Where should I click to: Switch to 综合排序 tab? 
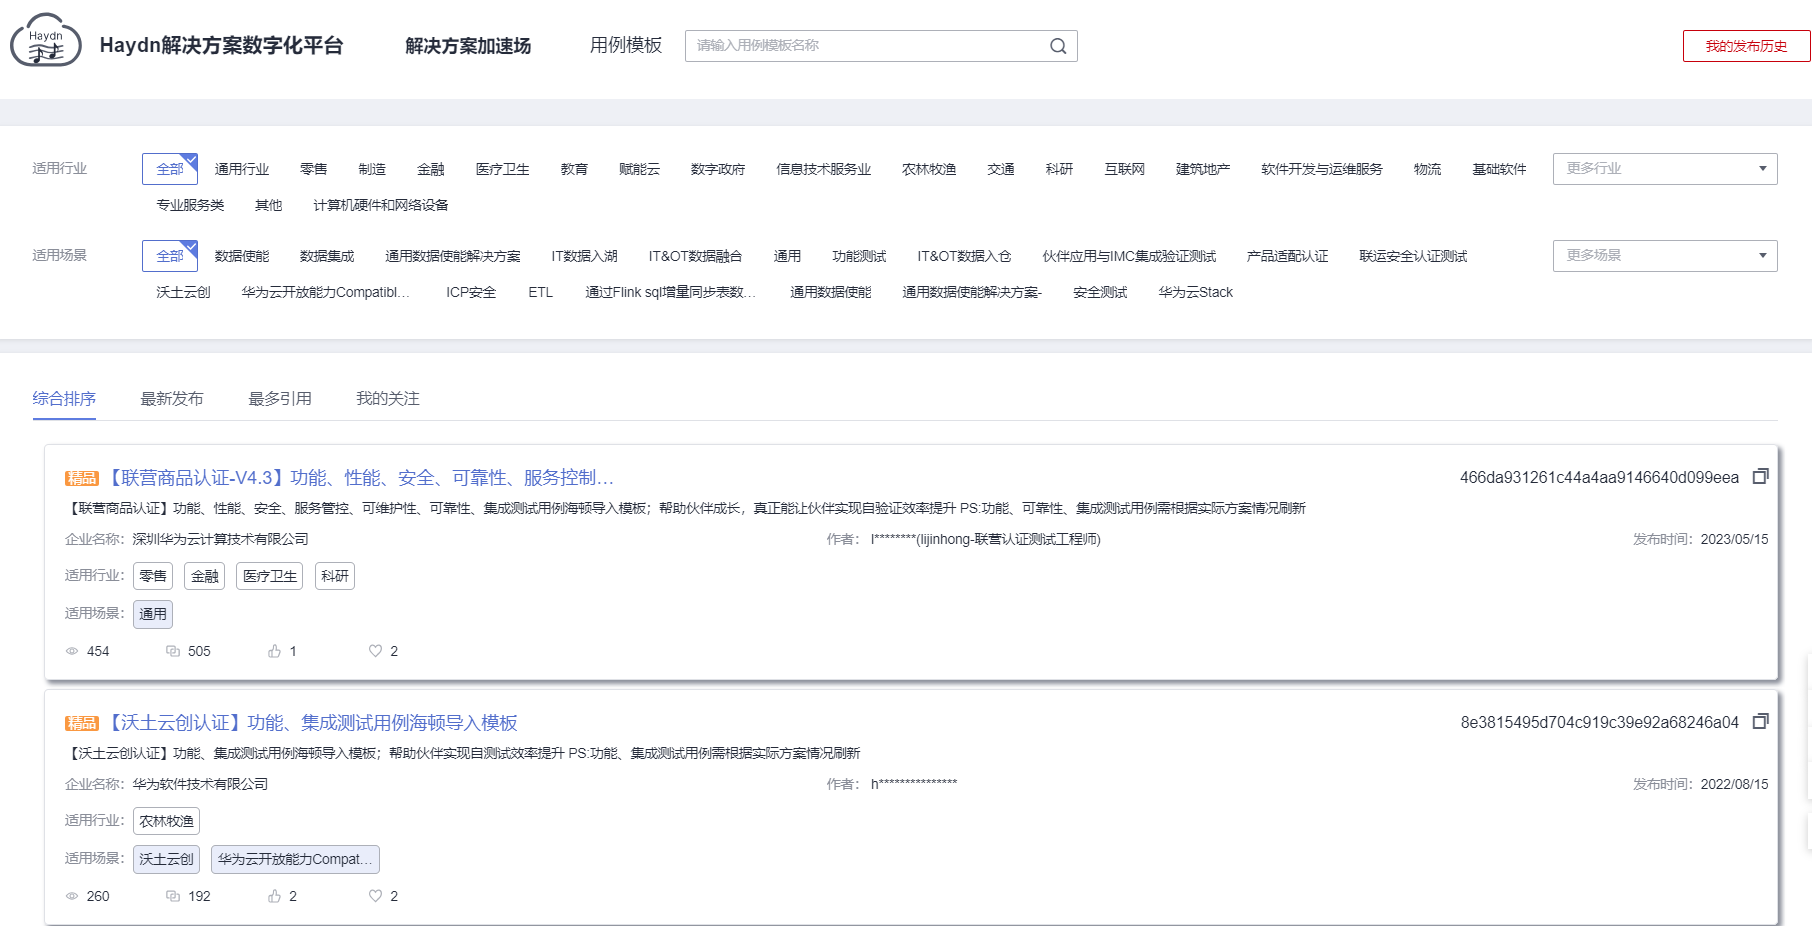64,398
